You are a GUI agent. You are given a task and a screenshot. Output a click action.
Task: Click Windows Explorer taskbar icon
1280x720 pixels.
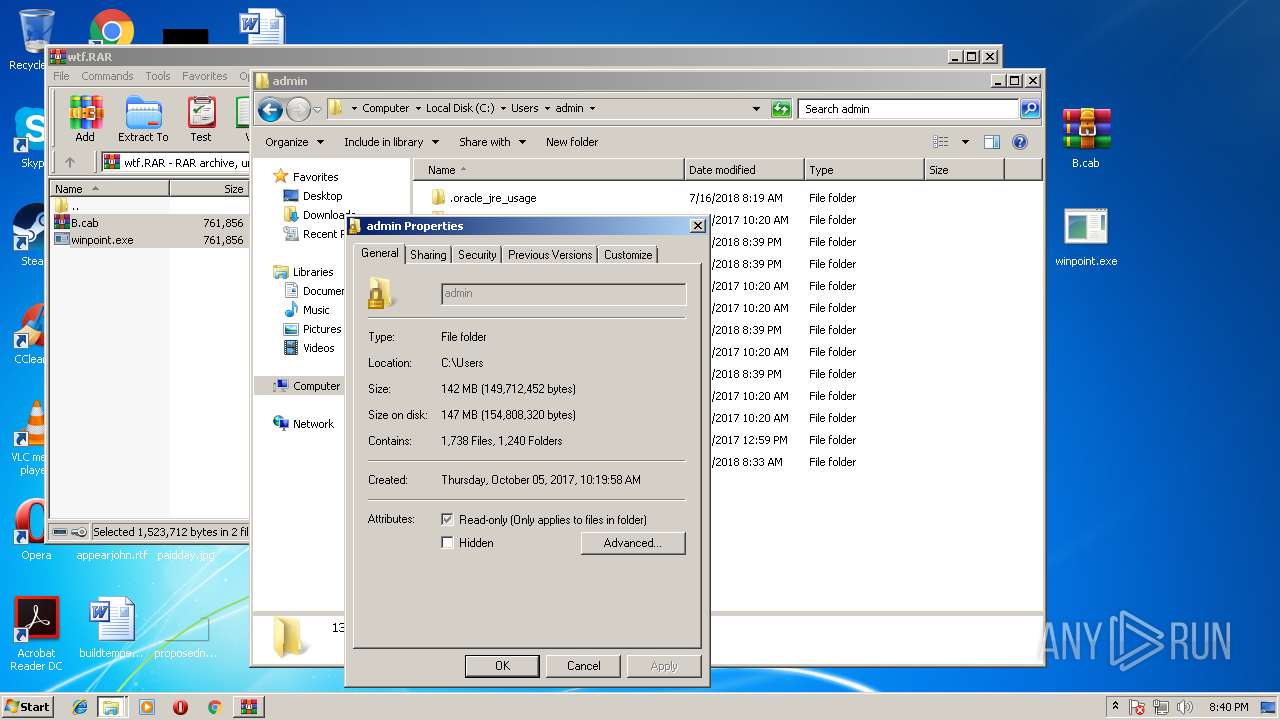pyautogui.click(x=111, y=707)
